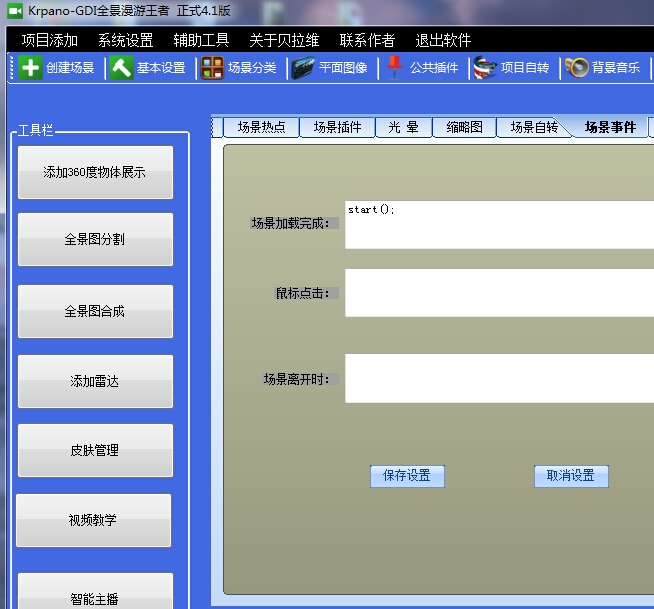Focus the 场景加载完成 text box

[499, 225]
